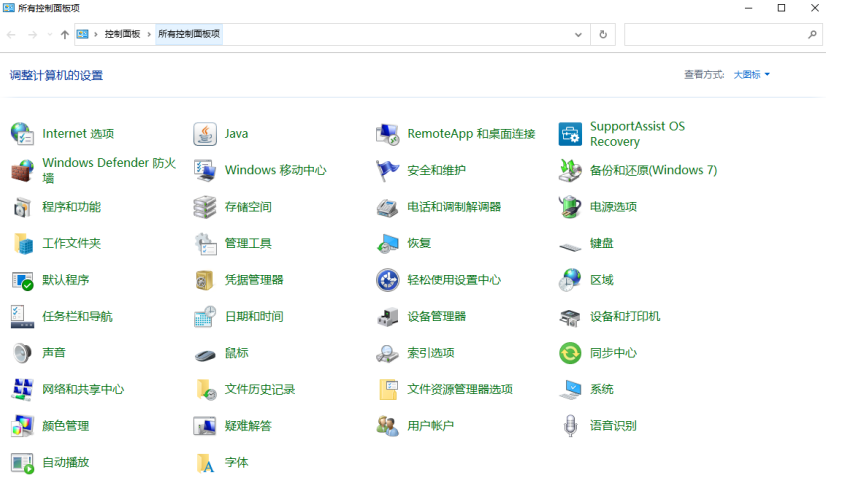Click the 同步中心 green sync icon

570,353
